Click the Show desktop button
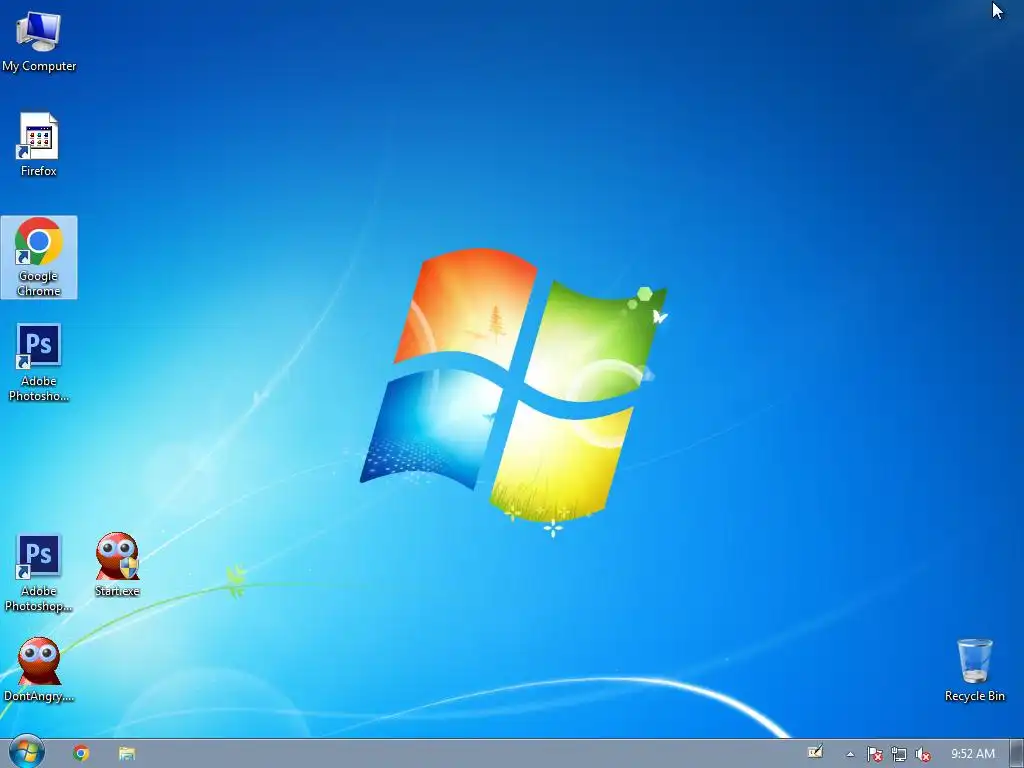Viewport: 1024px width, 768px height. tap(1017, 754)
